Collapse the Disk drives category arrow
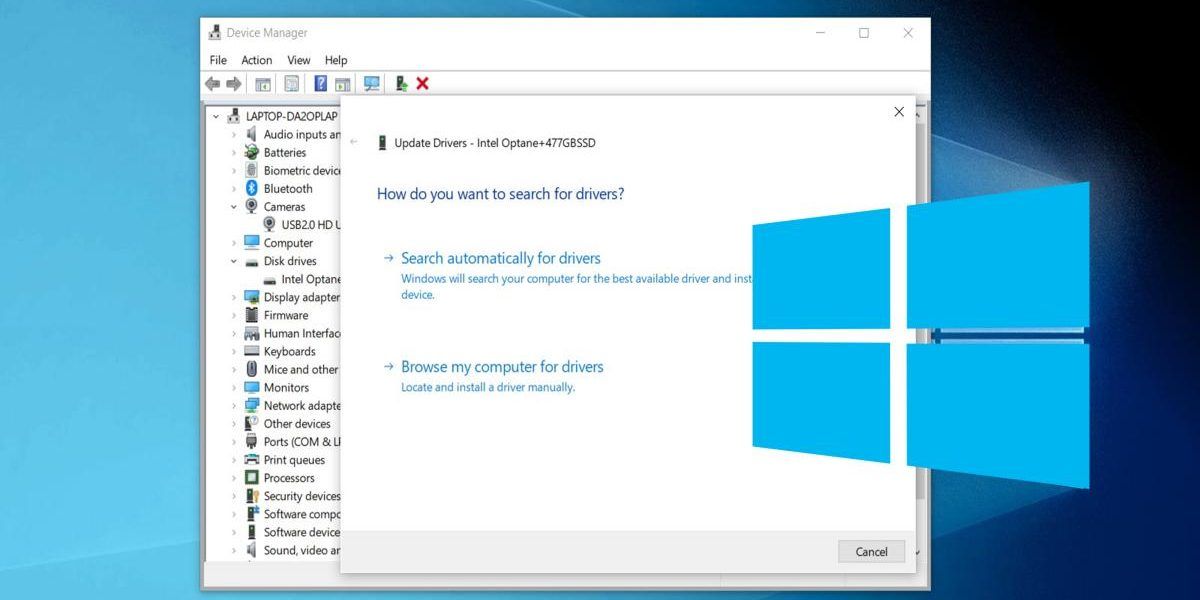Viewport: 1200px width, 600px height. tap(234, 261)
